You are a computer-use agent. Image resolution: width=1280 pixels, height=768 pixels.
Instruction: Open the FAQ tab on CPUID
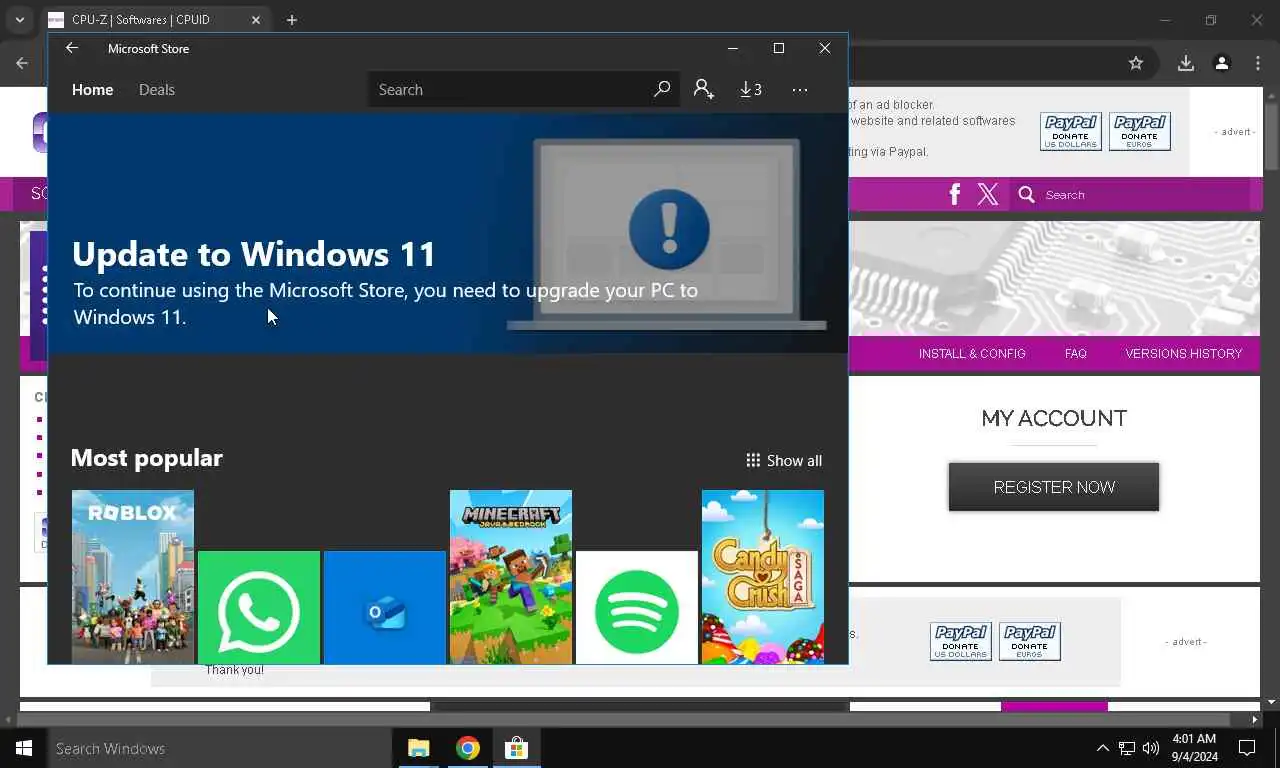(1076, 353)
